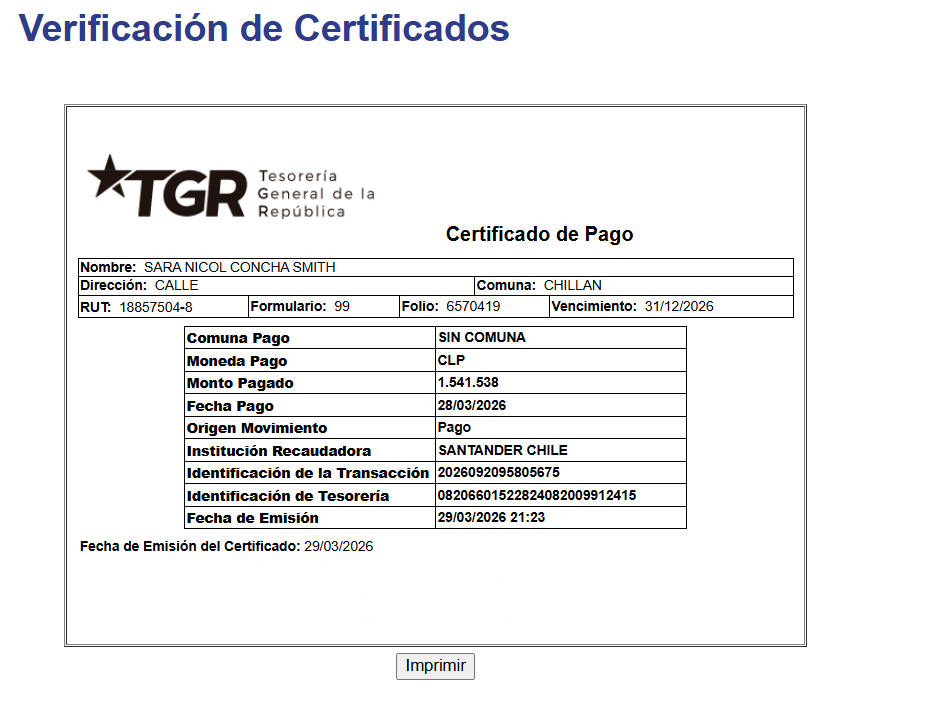
Task: Click the 'Monto Pagado' label
Action: pyautogui.click(x=240, y=383)
